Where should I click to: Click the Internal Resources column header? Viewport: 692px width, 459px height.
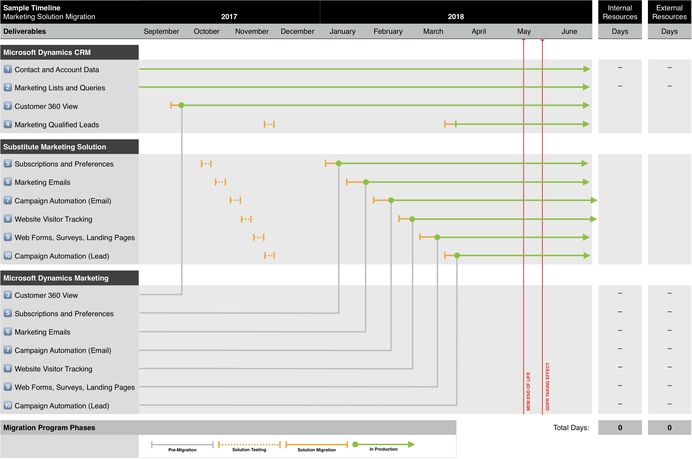click(x=620, y=12)
